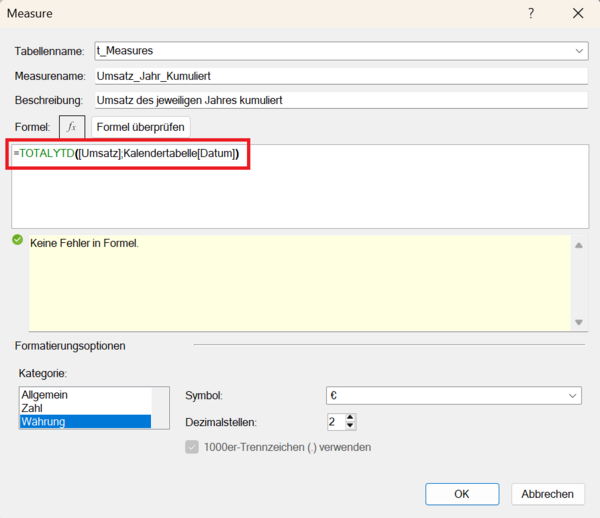Select the Allgemein category

point(45,395)
